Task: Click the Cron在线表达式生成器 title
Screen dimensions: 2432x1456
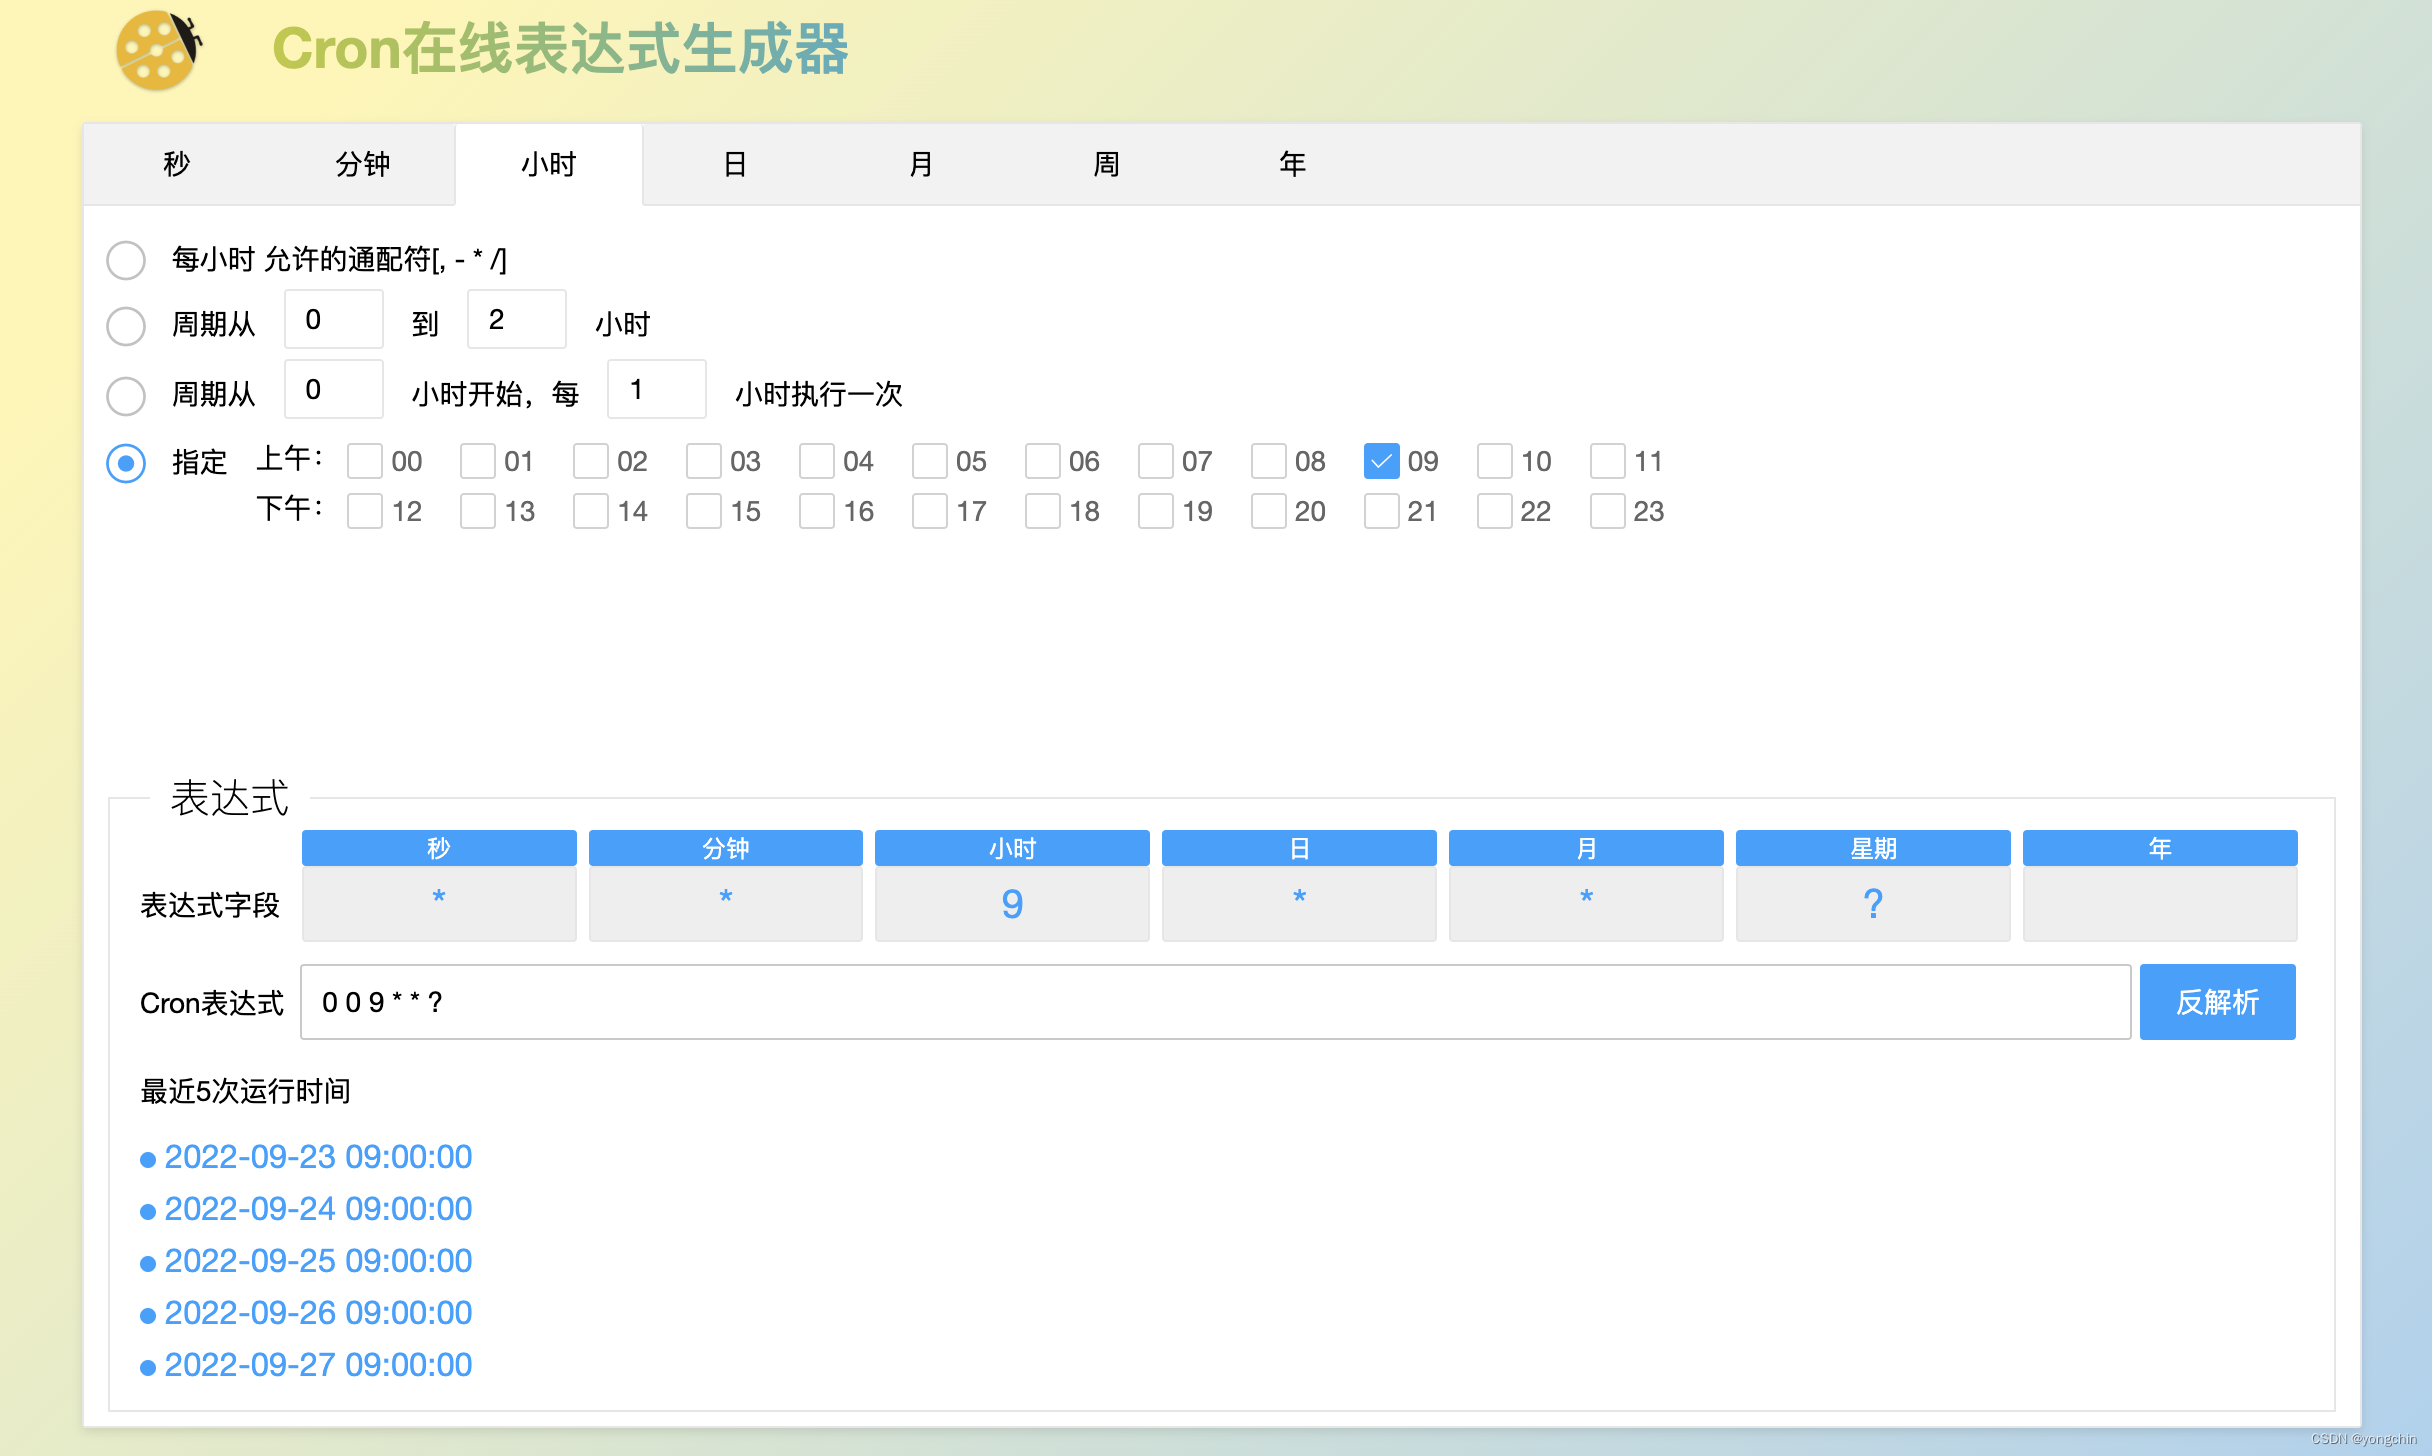Action: coord(560,49)
